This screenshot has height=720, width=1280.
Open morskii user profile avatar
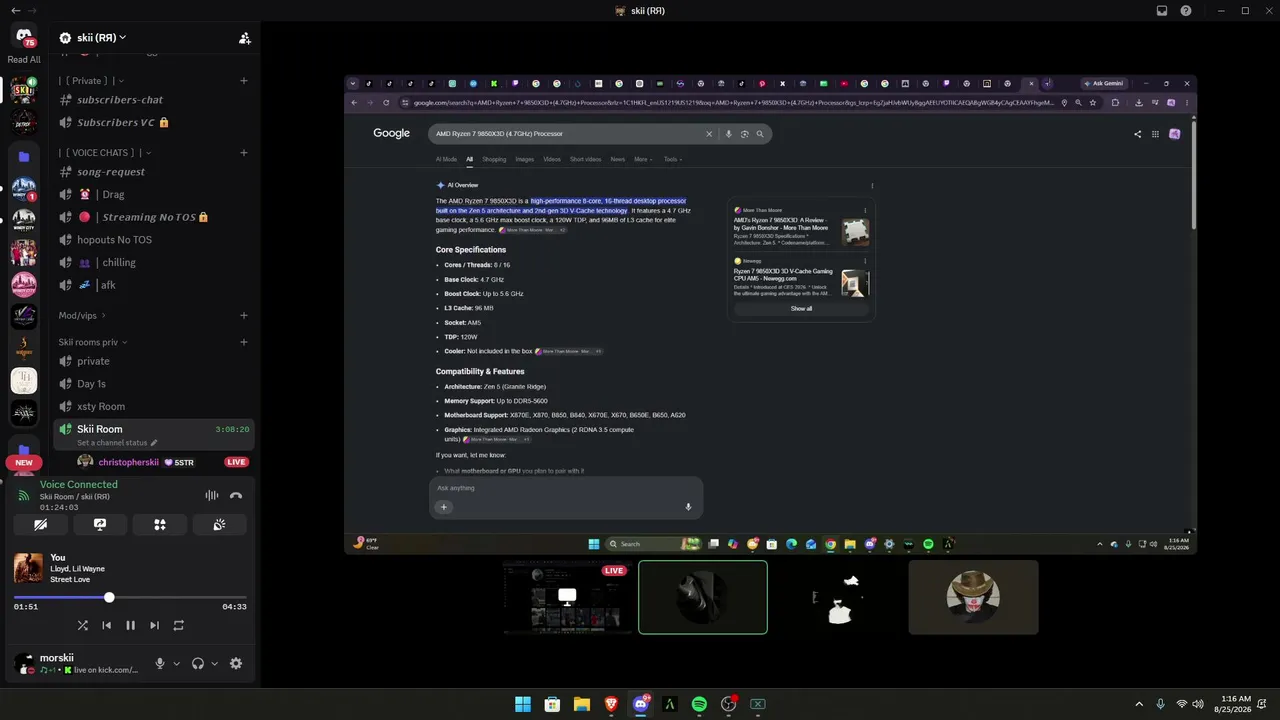click(x=23, y=663)
